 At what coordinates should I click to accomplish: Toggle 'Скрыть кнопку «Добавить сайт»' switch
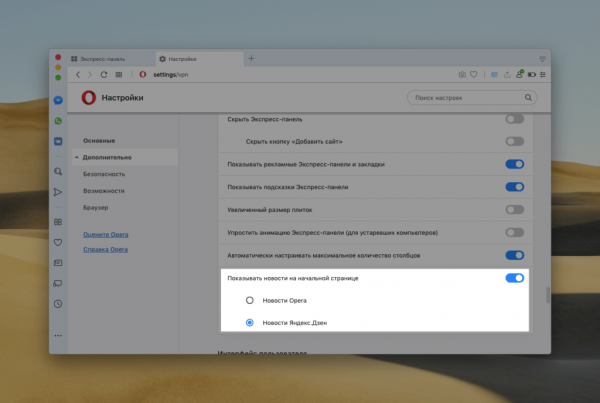click(x=515, y=142)
